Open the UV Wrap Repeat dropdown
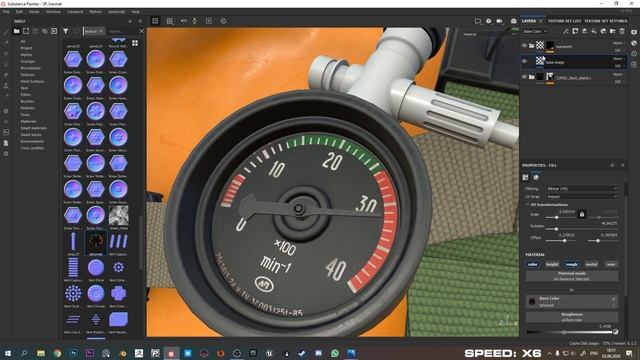640x360 pixels. 582,197
